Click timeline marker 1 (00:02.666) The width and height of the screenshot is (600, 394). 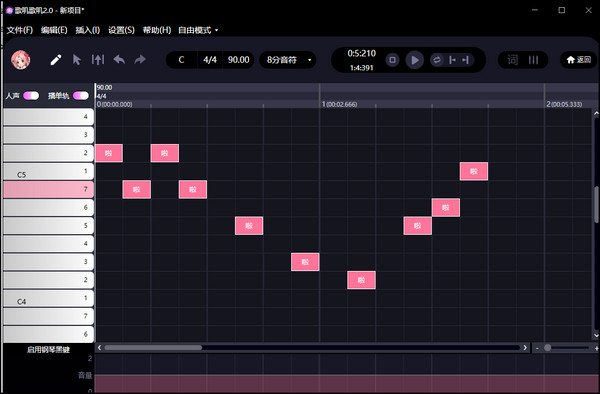coord(339,104)
